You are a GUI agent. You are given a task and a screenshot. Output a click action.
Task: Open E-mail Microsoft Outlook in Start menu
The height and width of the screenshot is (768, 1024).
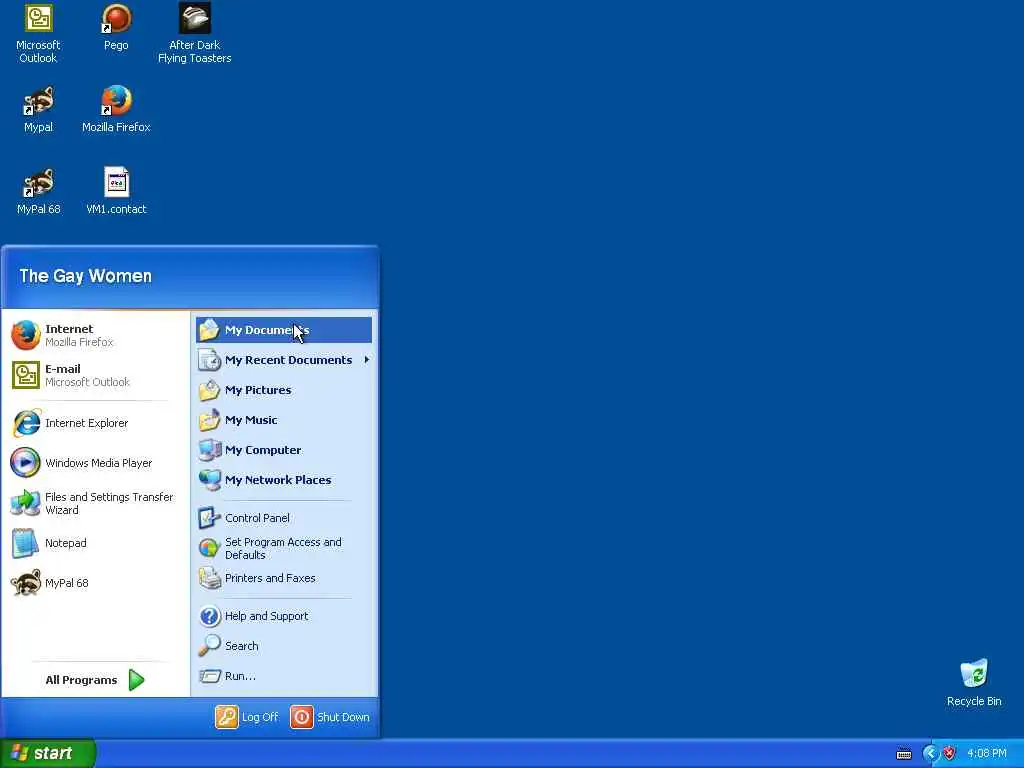point(96,375)
